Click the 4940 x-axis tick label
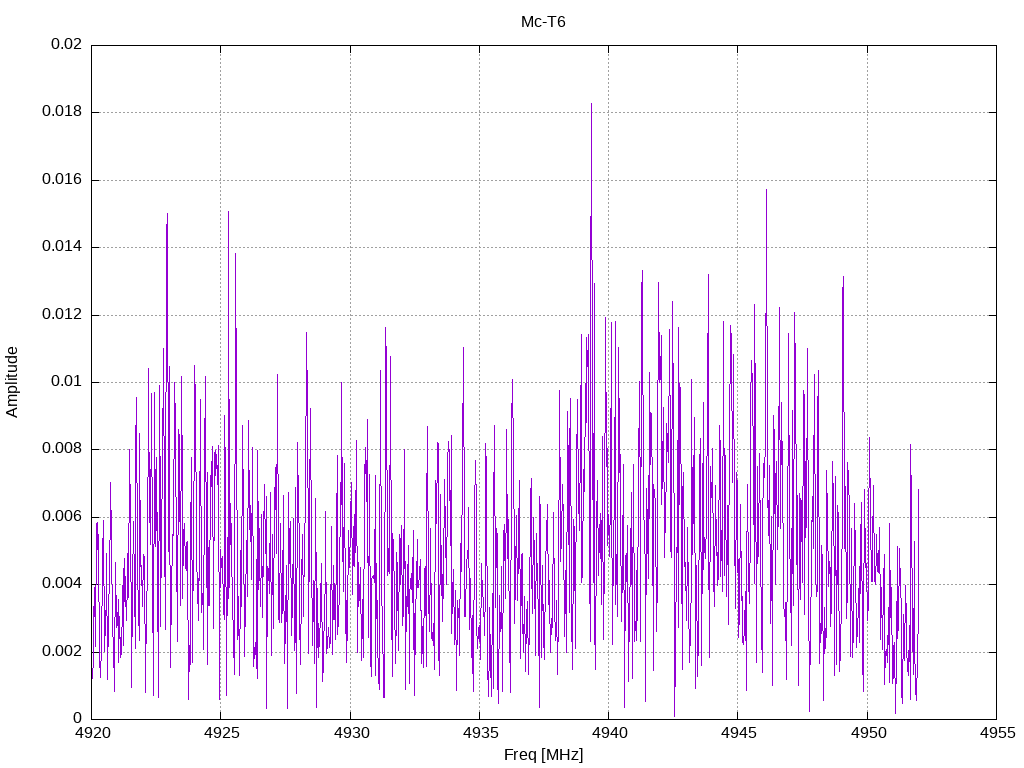This screenshot has height=768, width=1024. coord(610,733)
